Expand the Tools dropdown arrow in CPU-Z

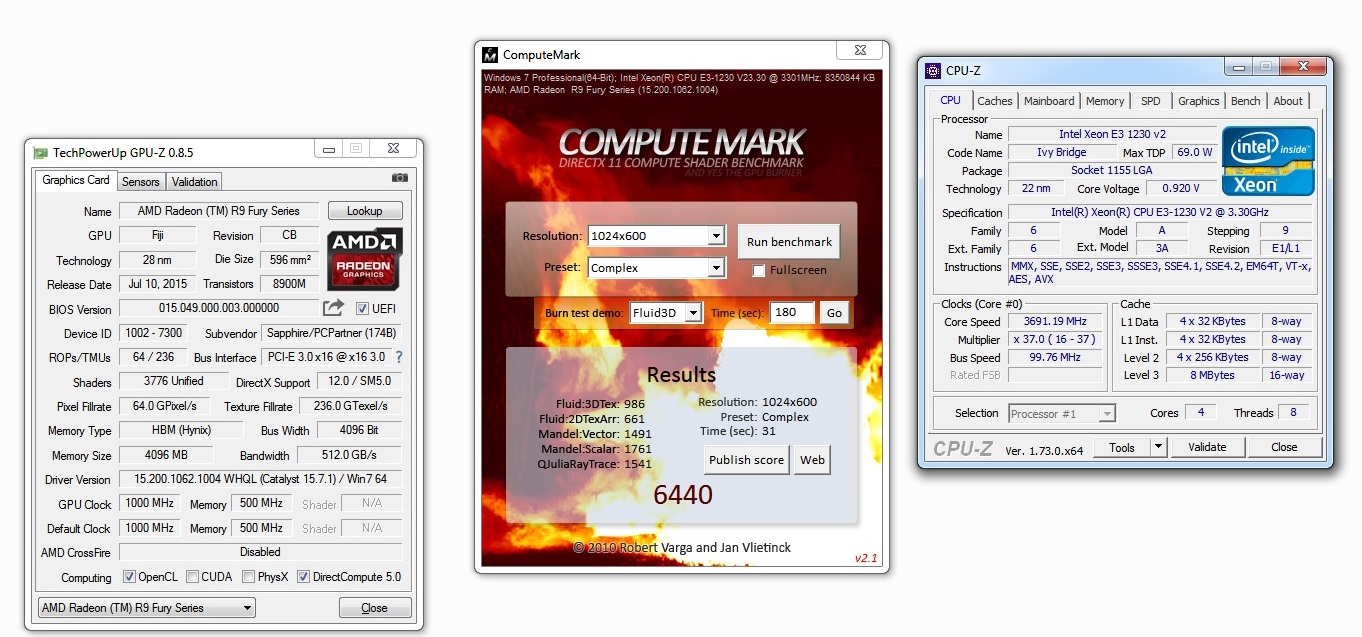tap(1158, 447)
